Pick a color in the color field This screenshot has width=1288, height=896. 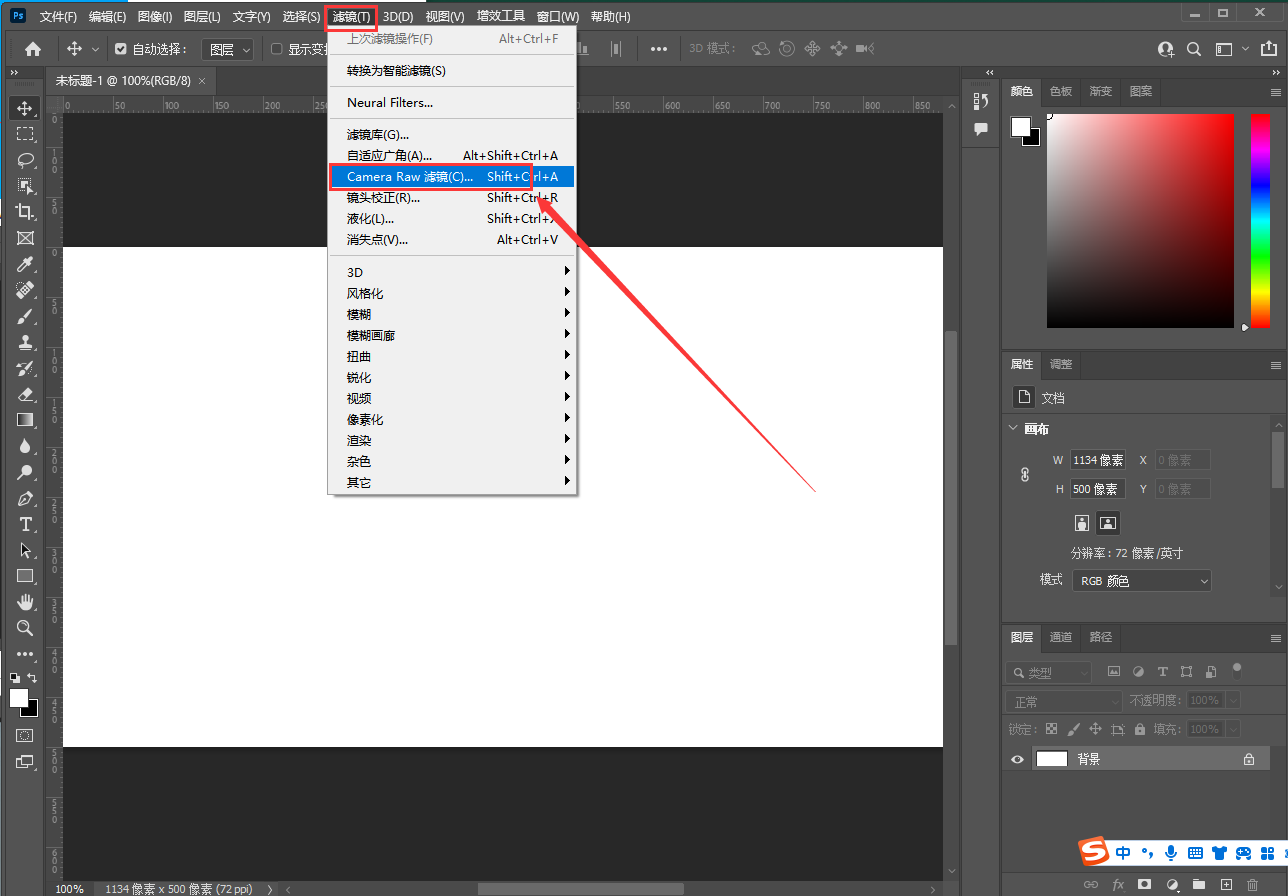pos(1140,221)
